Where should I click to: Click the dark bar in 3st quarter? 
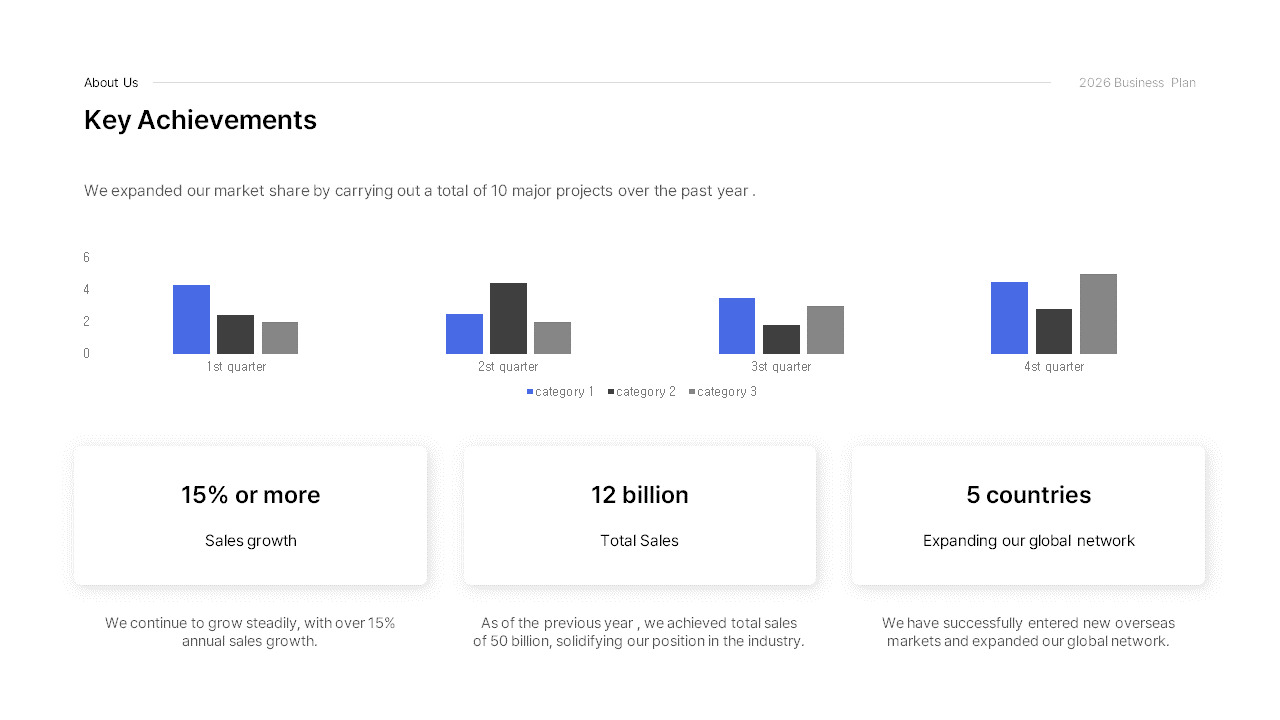point(781,340)
